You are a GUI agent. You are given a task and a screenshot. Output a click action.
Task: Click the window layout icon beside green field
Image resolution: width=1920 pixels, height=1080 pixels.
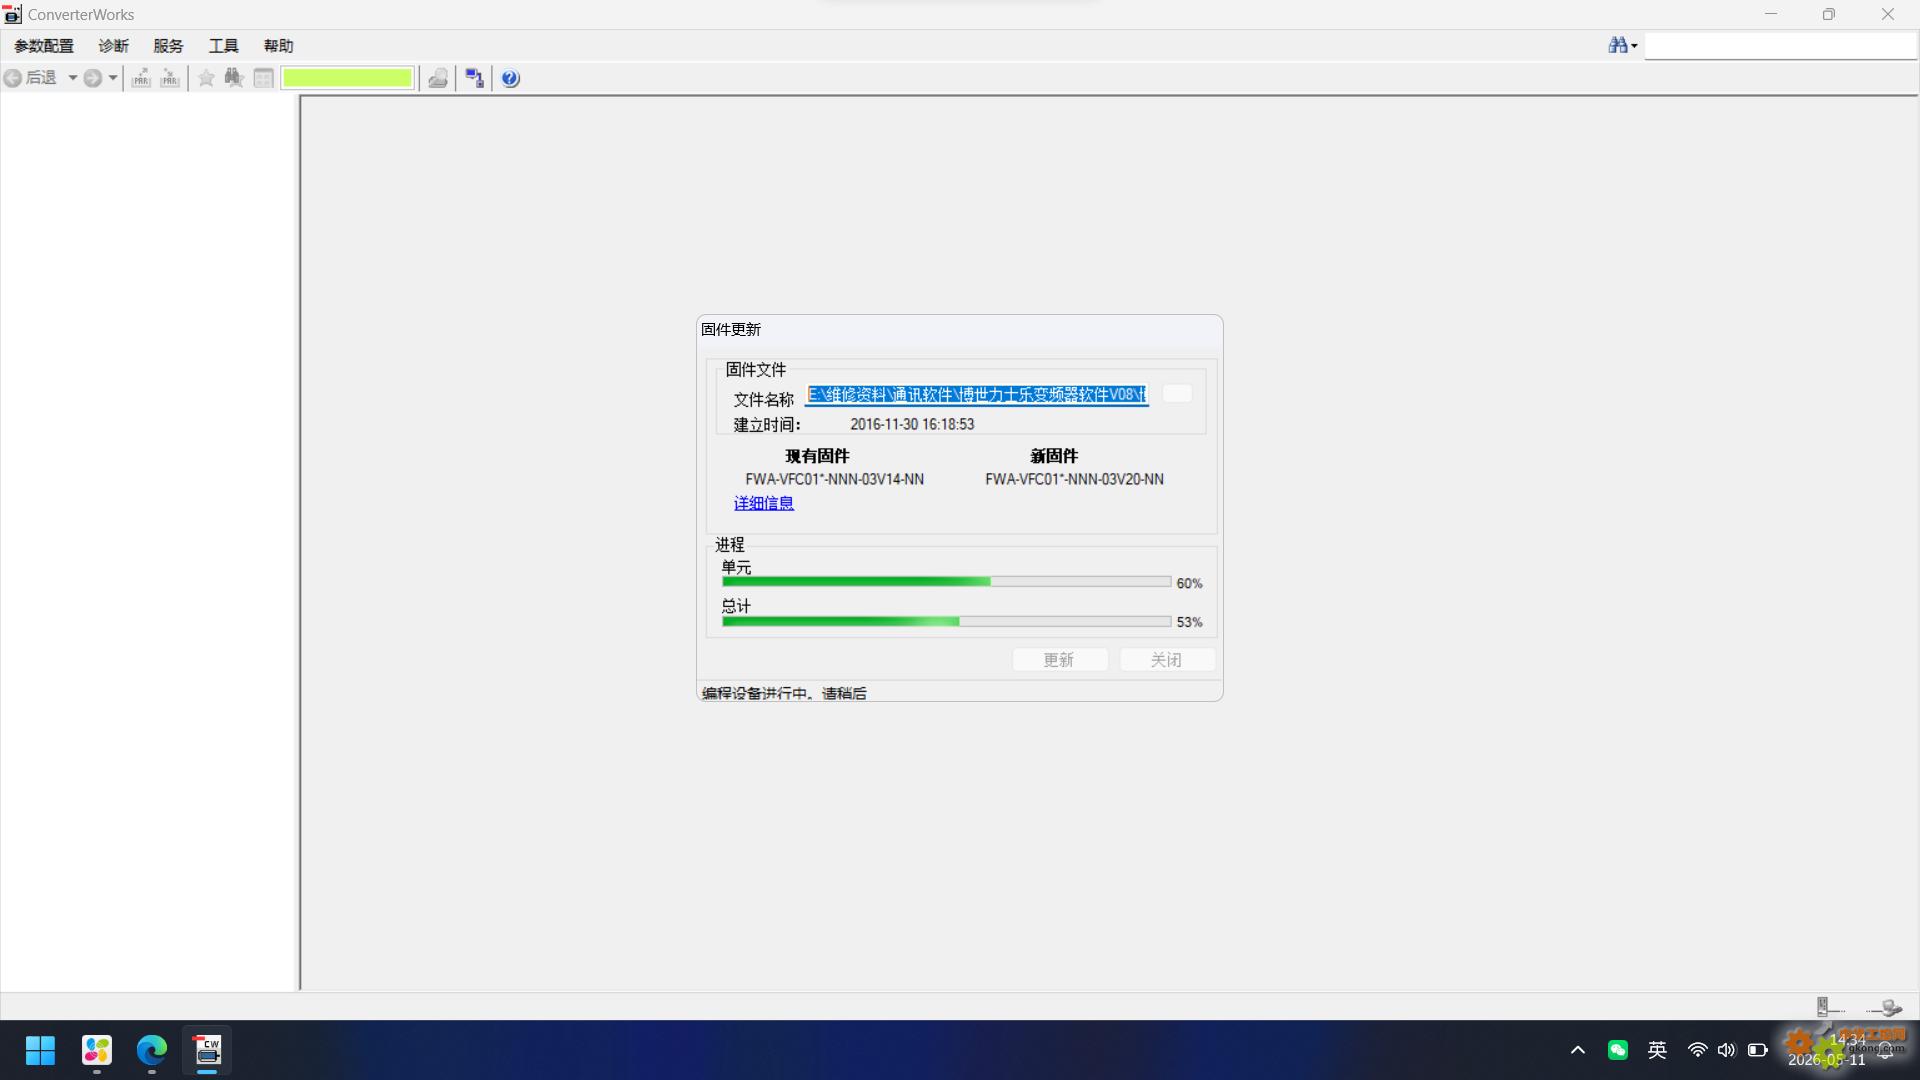(263, 78)
